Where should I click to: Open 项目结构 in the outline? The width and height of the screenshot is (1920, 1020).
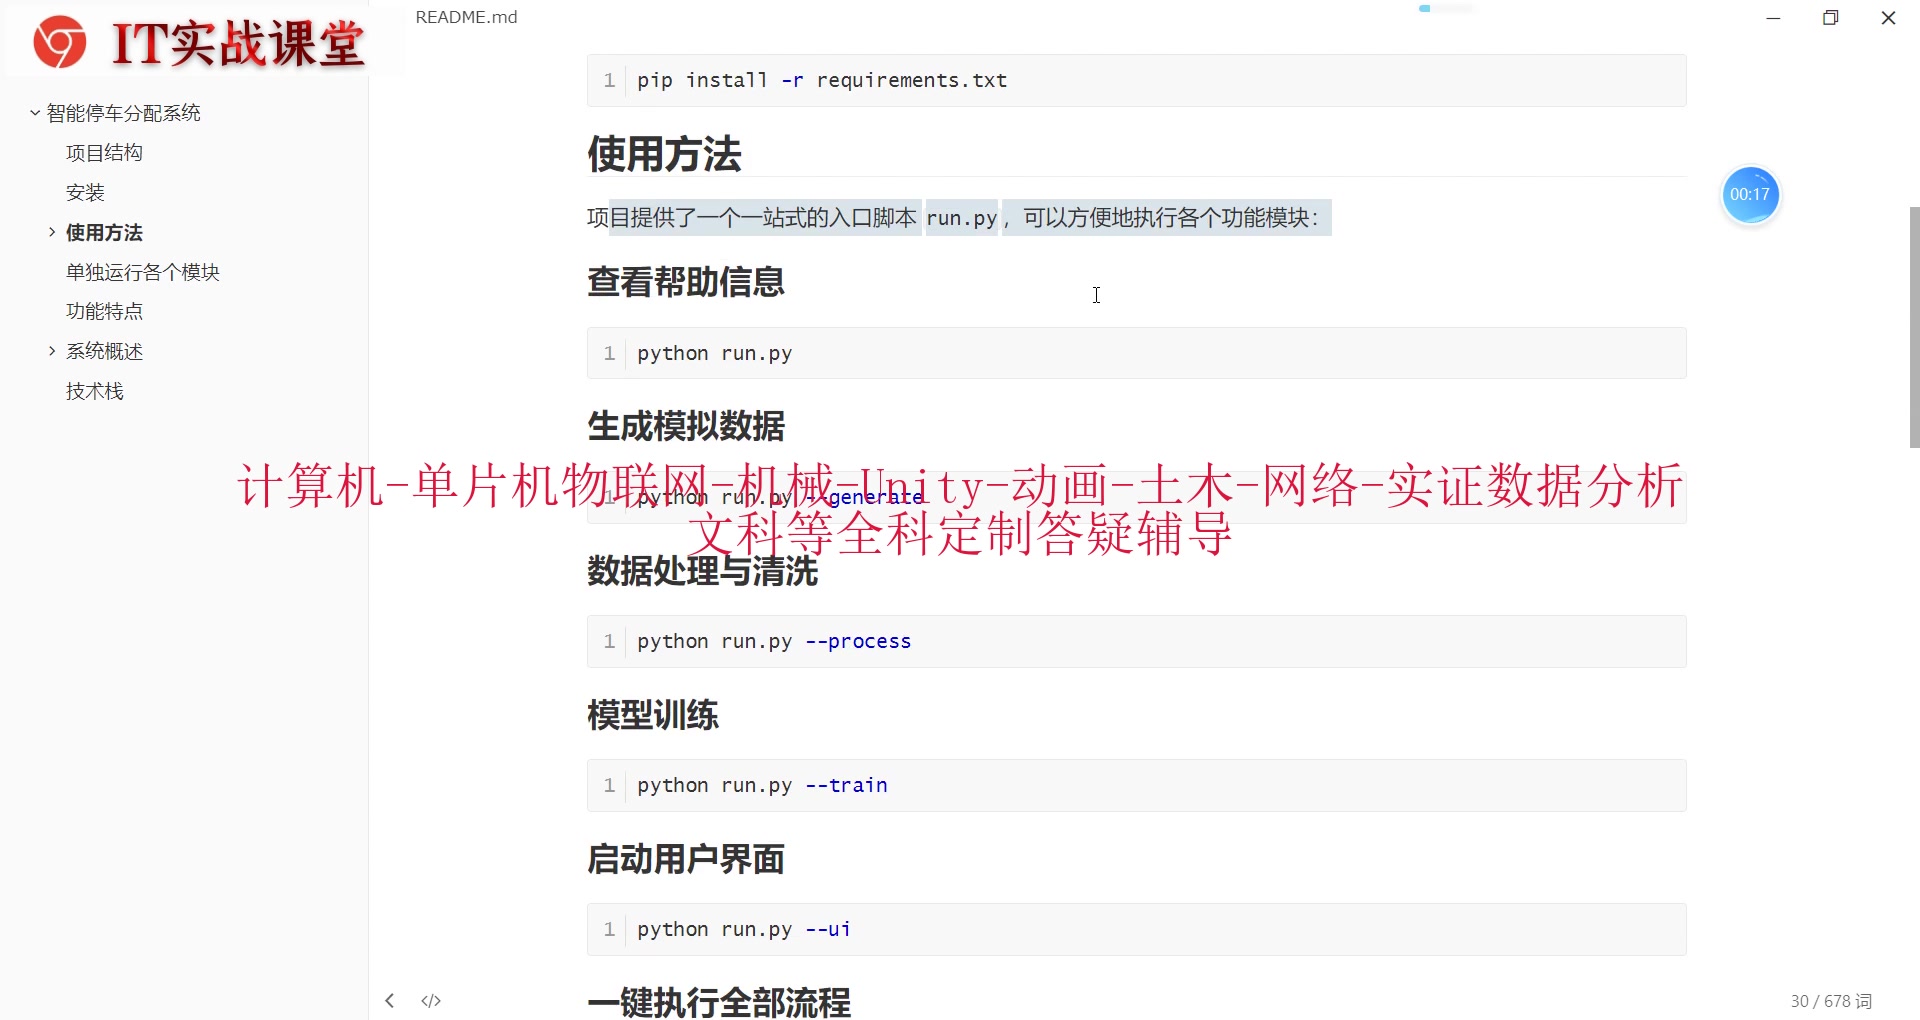point(104,153)
